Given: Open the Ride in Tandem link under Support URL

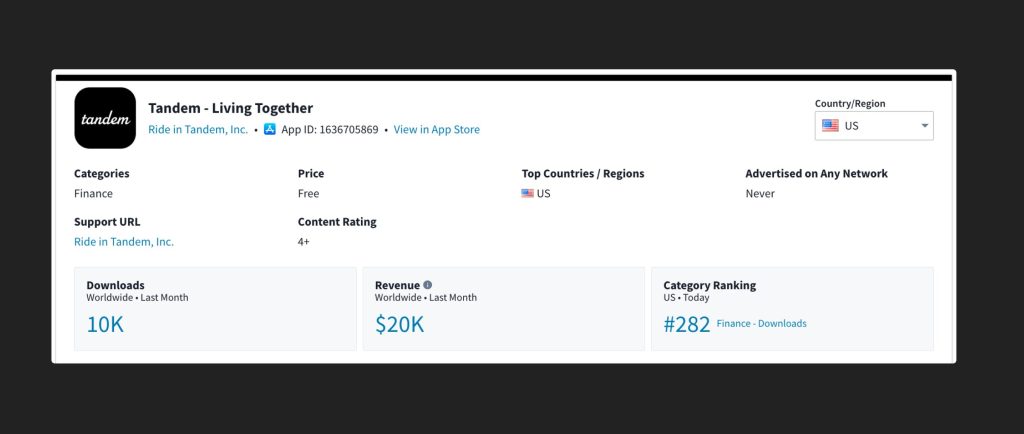Looking at the screenshot, I should (124, 242).
